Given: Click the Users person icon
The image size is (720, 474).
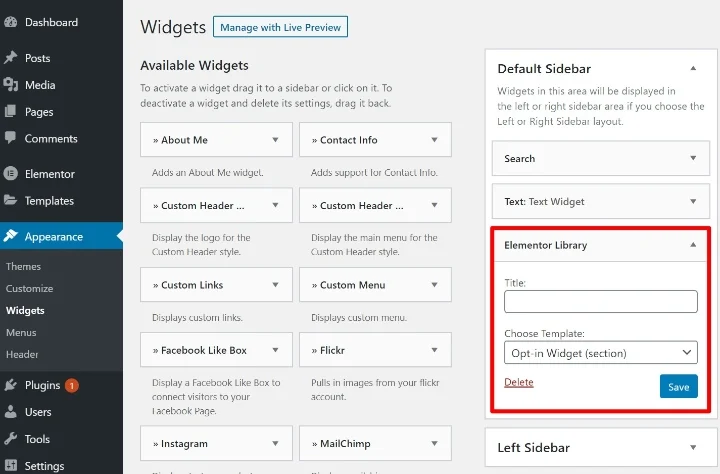Looking at the screenshot, I should coord(10,412).
